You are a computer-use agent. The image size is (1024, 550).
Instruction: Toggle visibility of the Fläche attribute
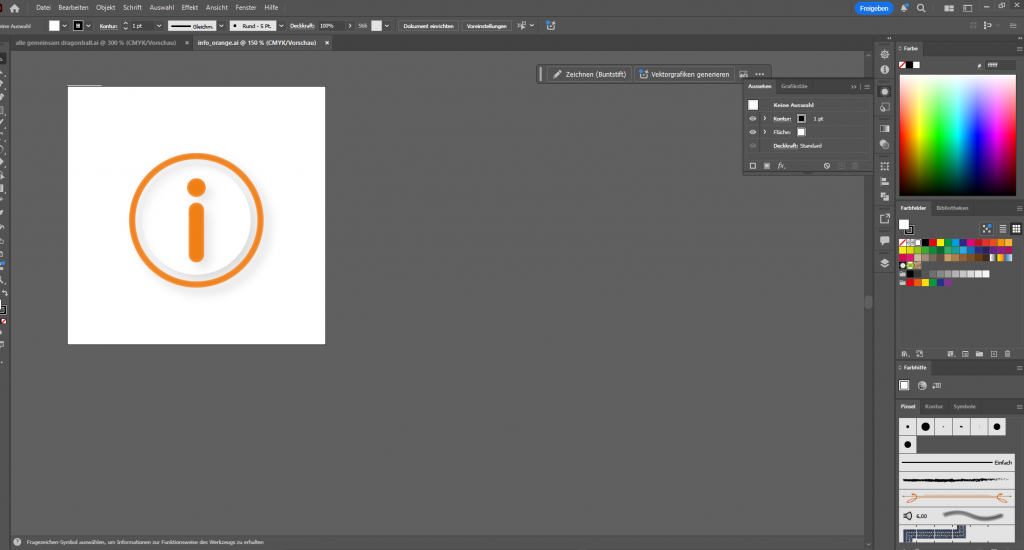coord(753,132)
